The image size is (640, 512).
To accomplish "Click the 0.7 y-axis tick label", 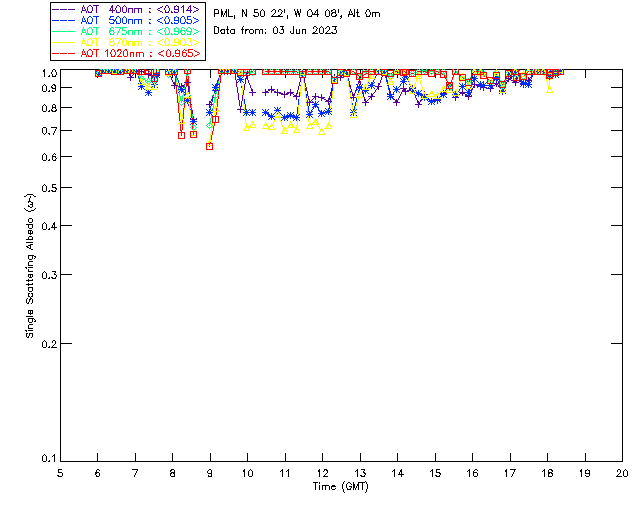I will click(x=49, y=131).
